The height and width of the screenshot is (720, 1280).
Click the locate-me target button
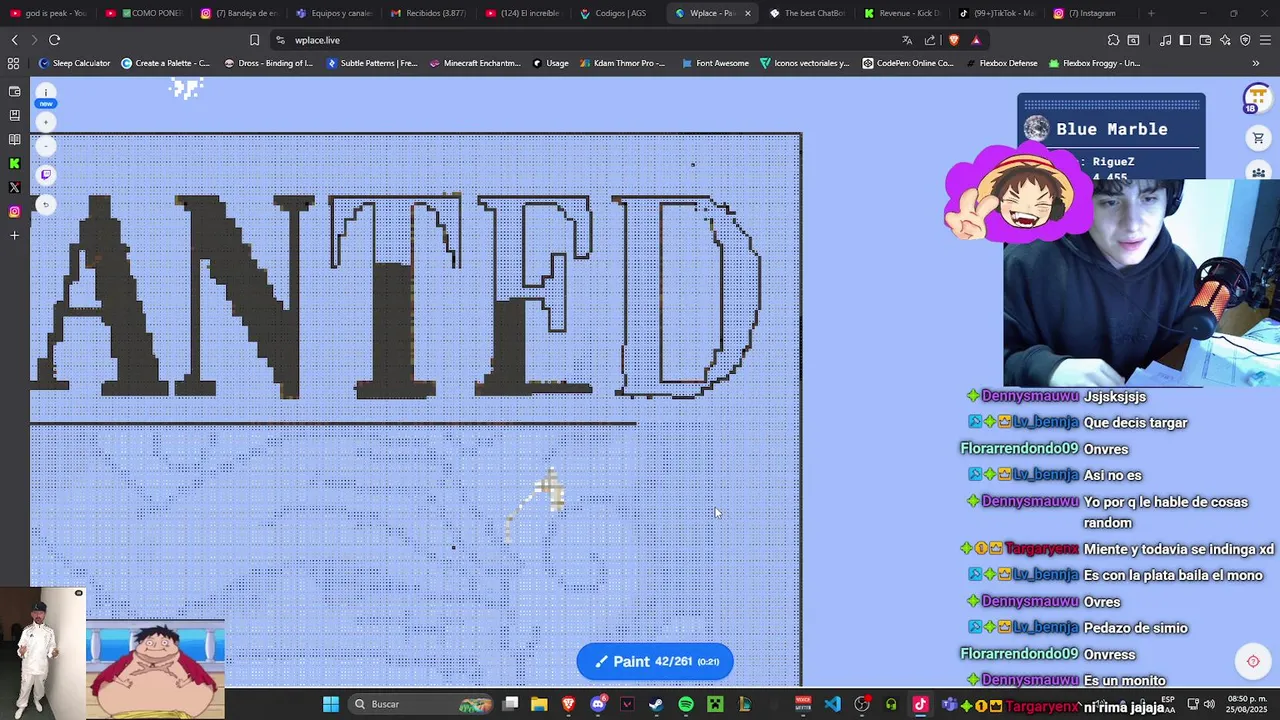tap(1253, 661)
